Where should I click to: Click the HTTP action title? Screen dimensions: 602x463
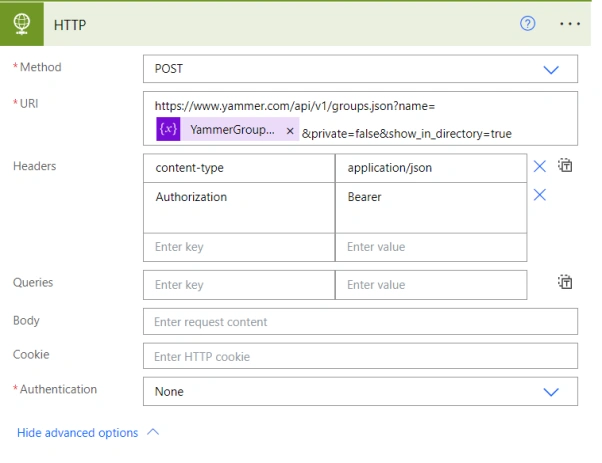(70, 25)
